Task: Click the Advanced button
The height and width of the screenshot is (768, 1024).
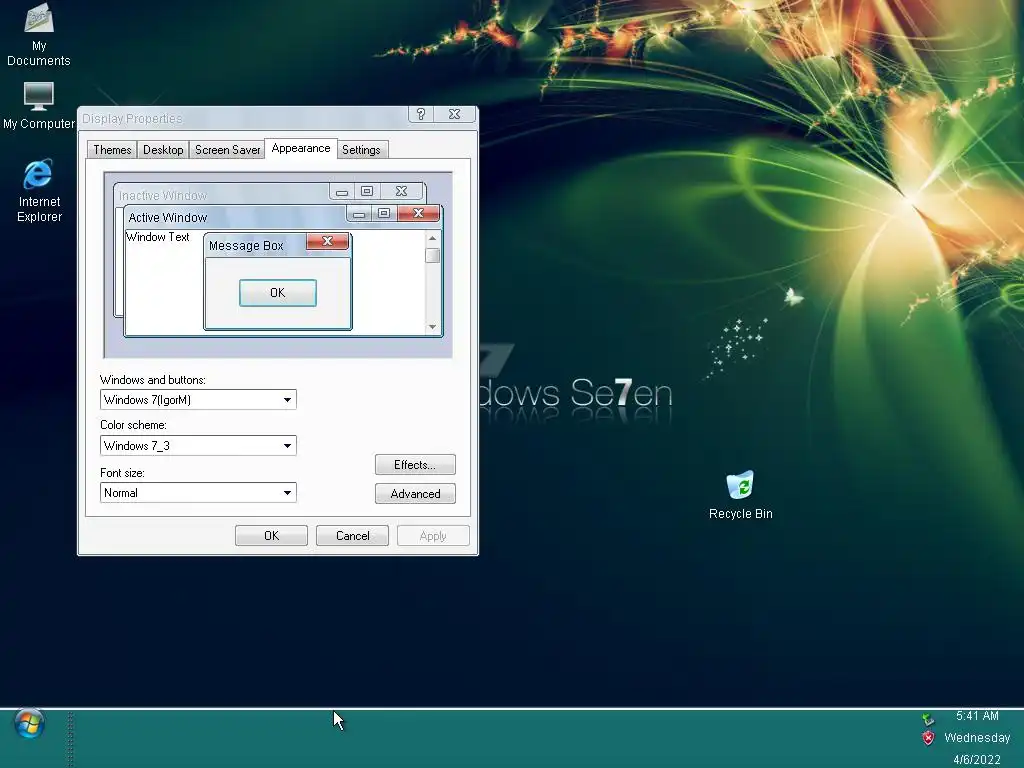Action: pos(415,494)
